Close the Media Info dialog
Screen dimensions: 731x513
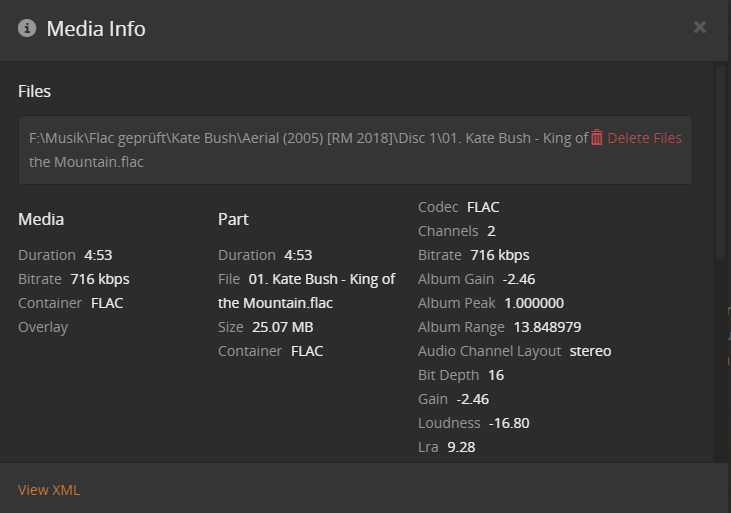click(x=699, y=27)
